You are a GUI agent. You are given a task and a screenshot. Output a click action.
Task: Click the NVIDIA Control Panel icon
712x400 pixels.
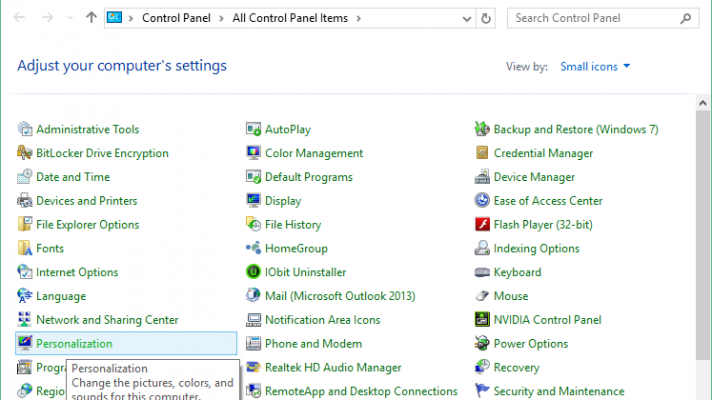point(483,320)
